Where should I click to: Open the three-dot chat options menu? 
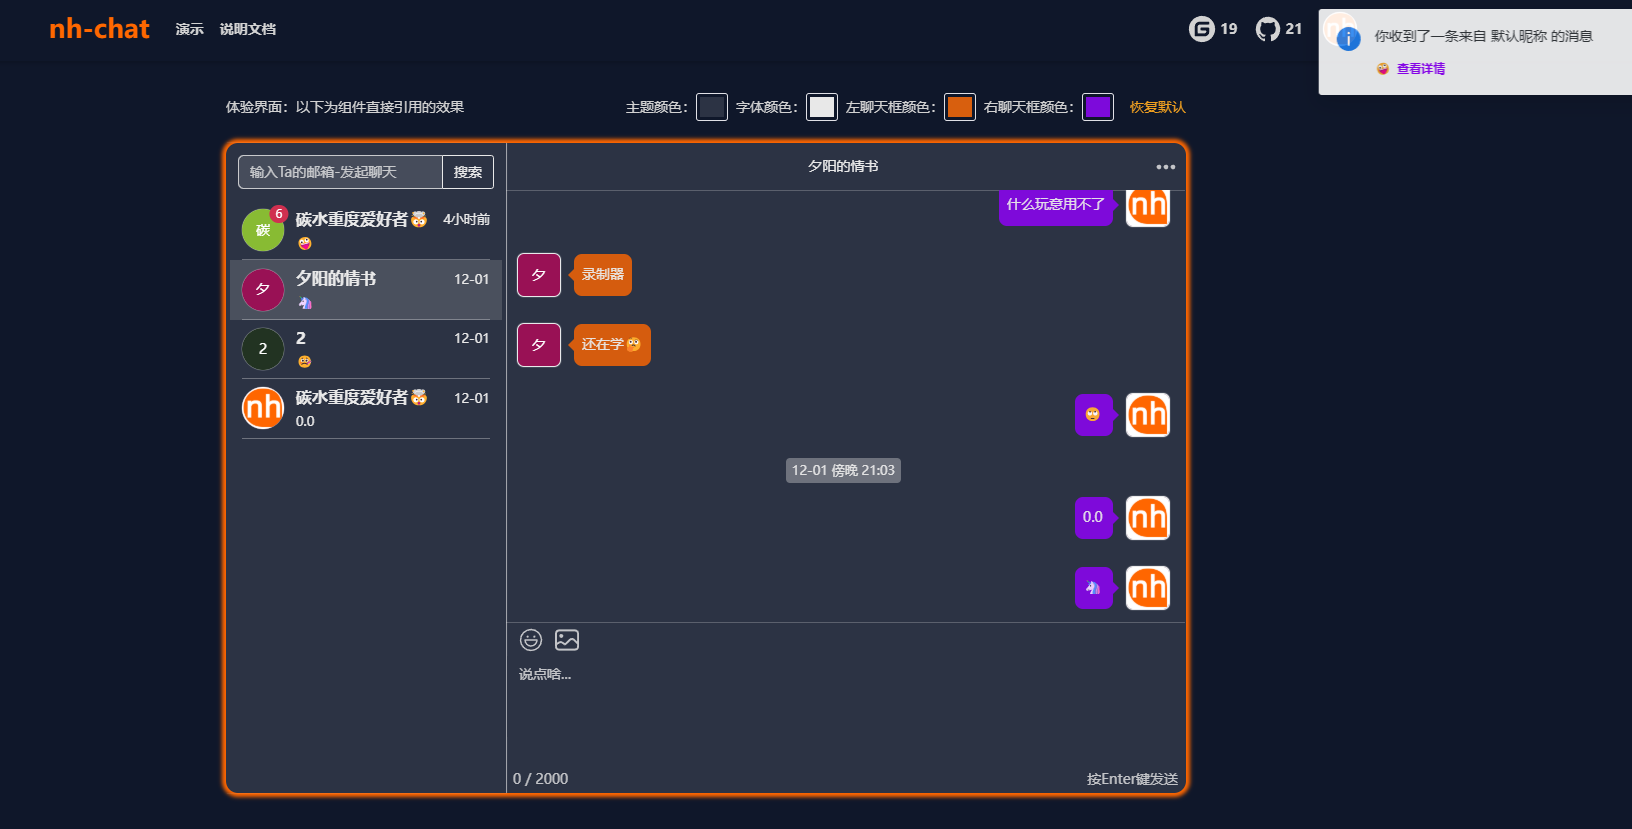(x=1165, y=167)
